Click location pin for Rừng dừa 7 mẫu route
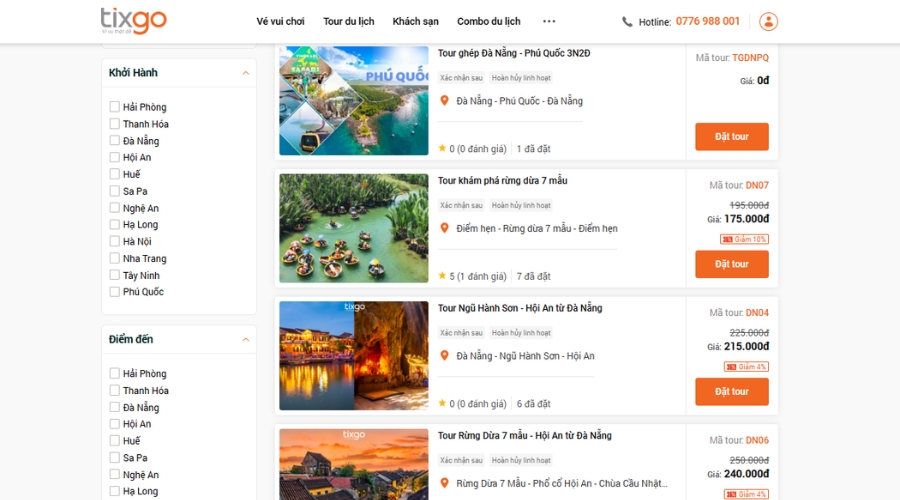900x500 pixels. pyautogui.click(x=444, y=228)
